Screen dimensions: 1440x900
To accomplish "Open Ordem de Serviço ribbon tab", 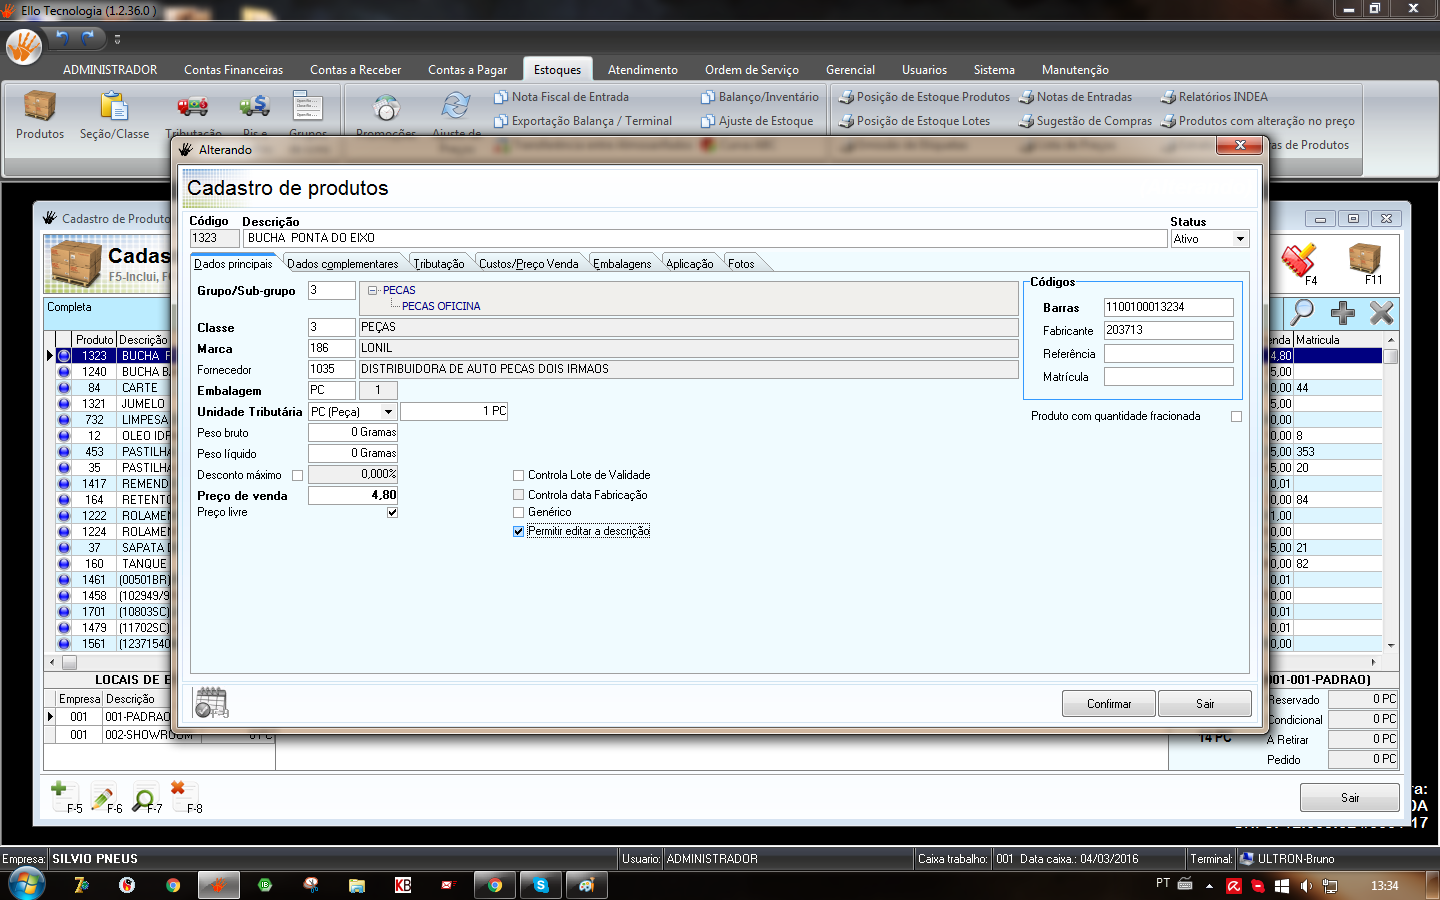I will click(751, 70).
